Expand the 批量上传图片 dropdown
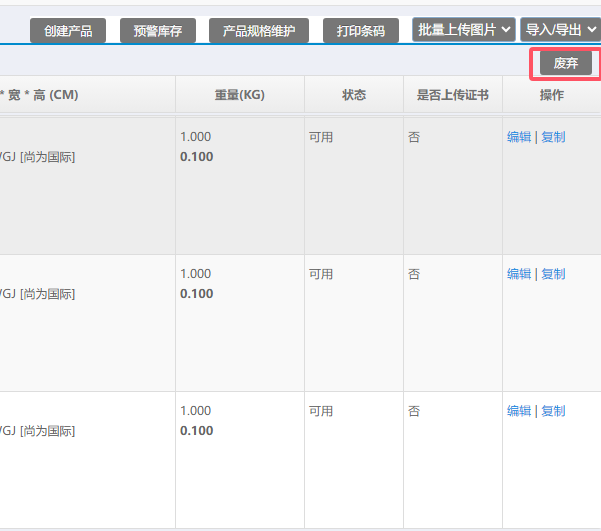Image resolution: width=601 pixels, height=531 pixels. tap(464, 30)
